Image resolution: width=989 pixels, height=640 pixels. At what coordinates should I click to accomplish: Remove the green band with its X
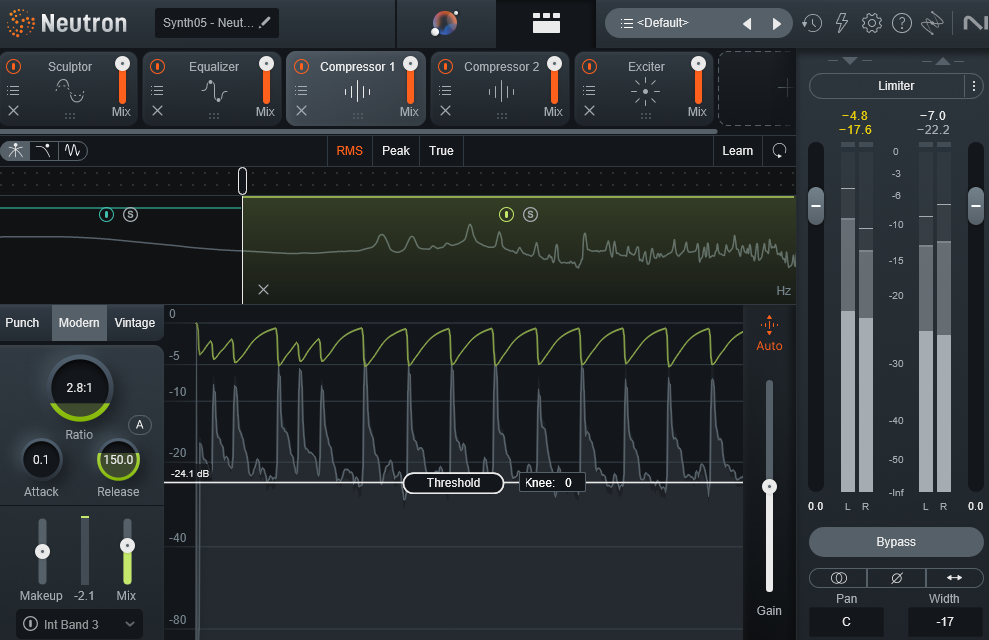(264, 289)
